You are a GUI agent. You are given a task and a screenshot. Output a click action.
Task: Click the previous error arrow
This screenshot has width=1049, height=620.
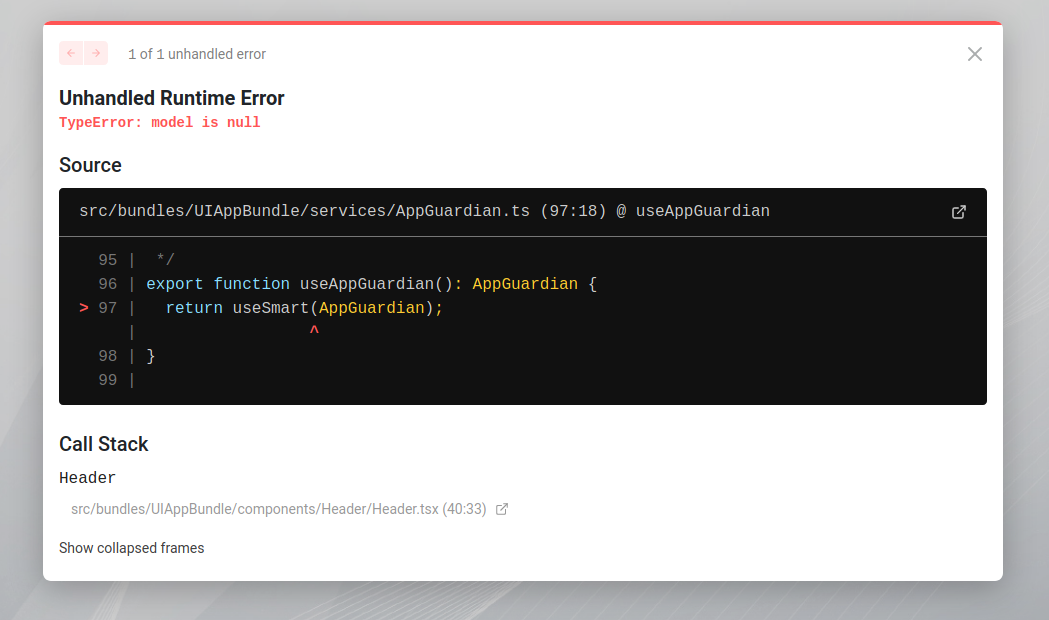tap(70, 53)
